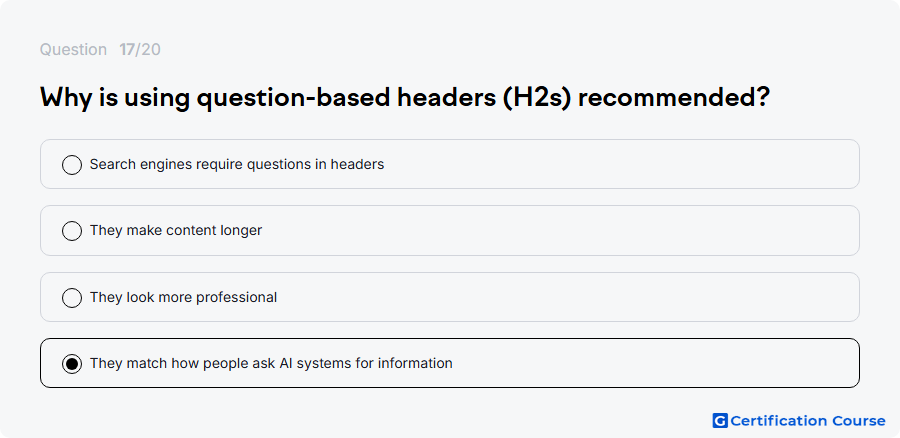
Task: Click the 17/20 progress counter
Action: pos(140,50)
